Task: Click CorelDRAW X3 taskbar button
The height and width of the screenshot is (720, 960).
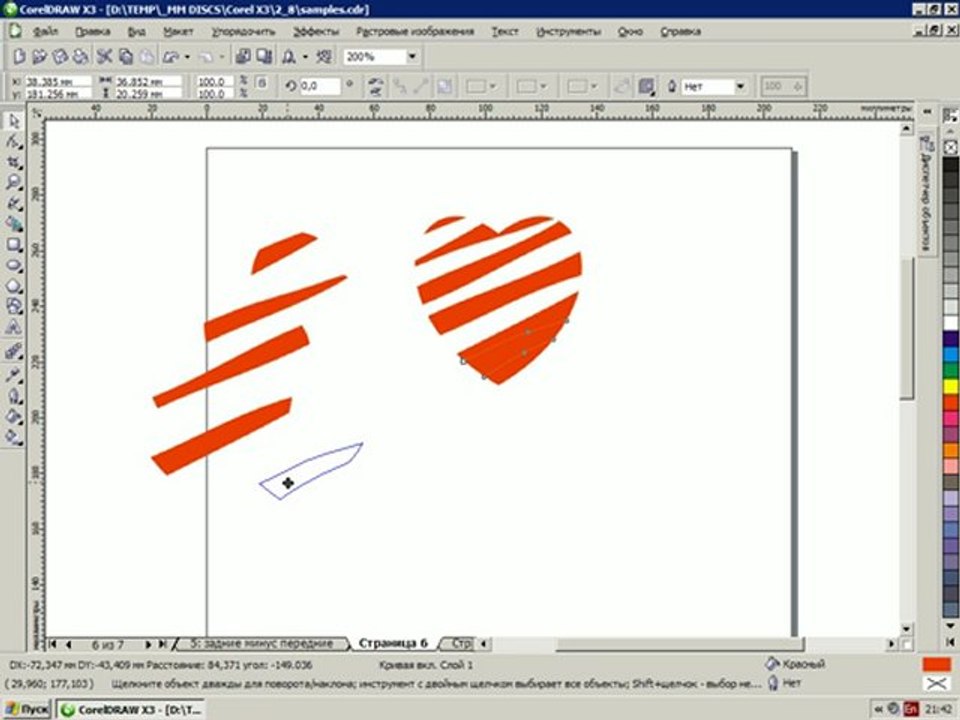Action: tap(132, 710)
